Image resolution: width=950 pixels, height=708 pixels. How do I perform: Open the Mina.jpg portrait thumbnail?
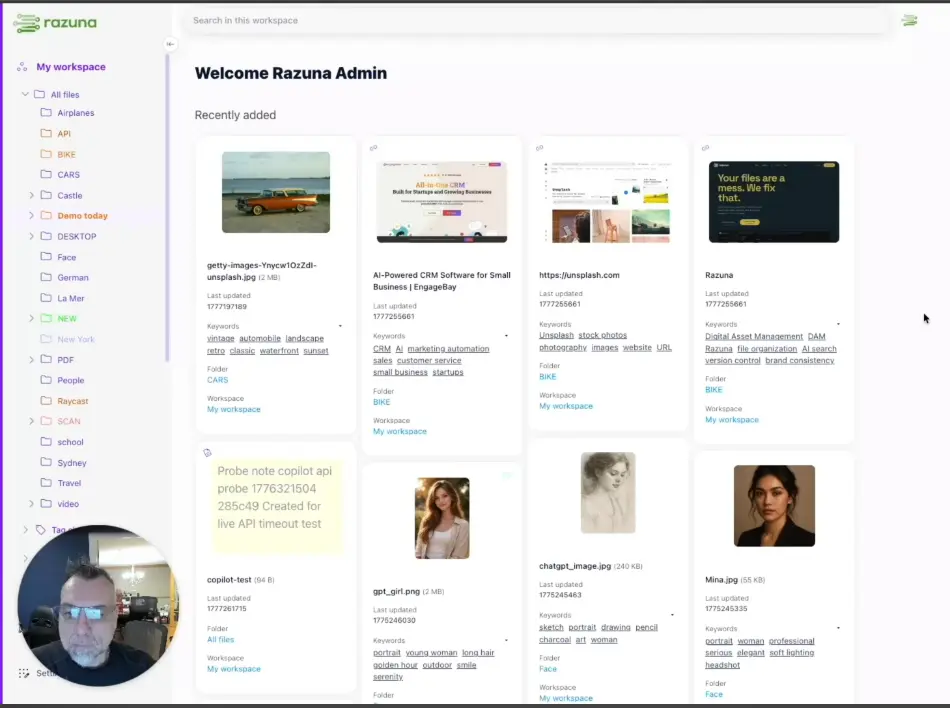coord(774,506)
